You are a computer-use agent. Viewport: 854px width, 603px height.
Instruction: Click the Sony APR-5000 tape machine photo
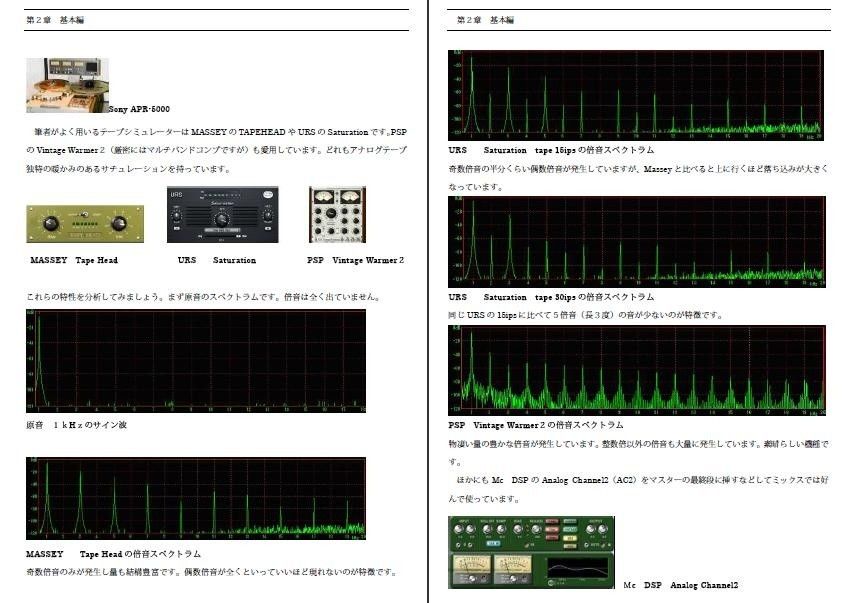[67, 86]
